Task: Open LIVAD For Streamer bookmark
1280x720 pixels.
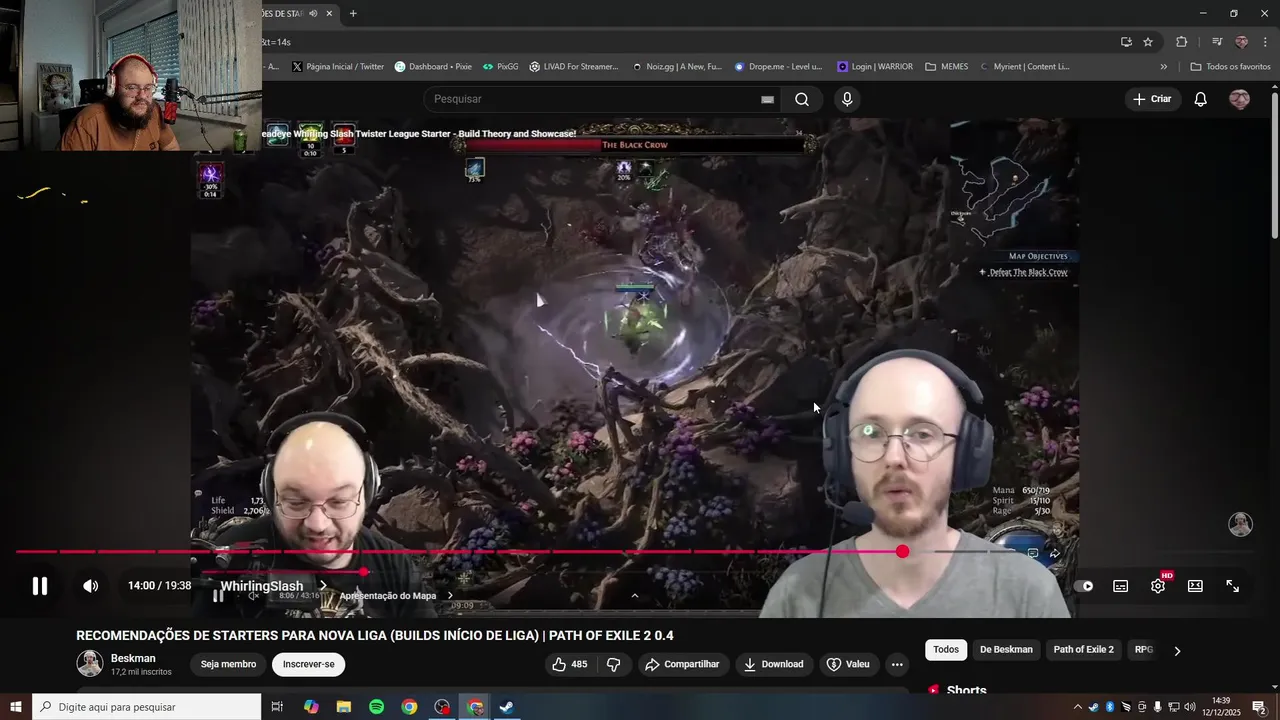Action: (574, 67)
